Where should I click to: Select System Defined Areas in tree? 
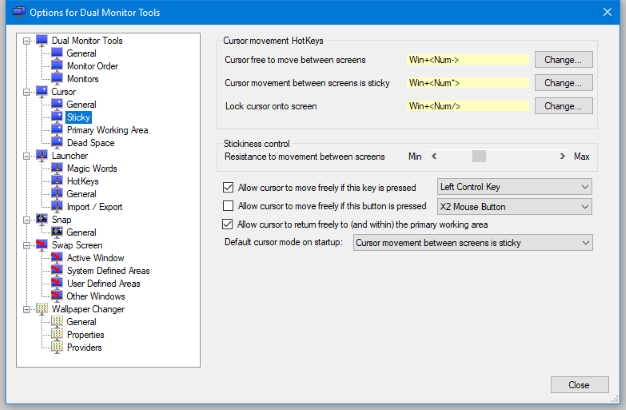(108, 270)
